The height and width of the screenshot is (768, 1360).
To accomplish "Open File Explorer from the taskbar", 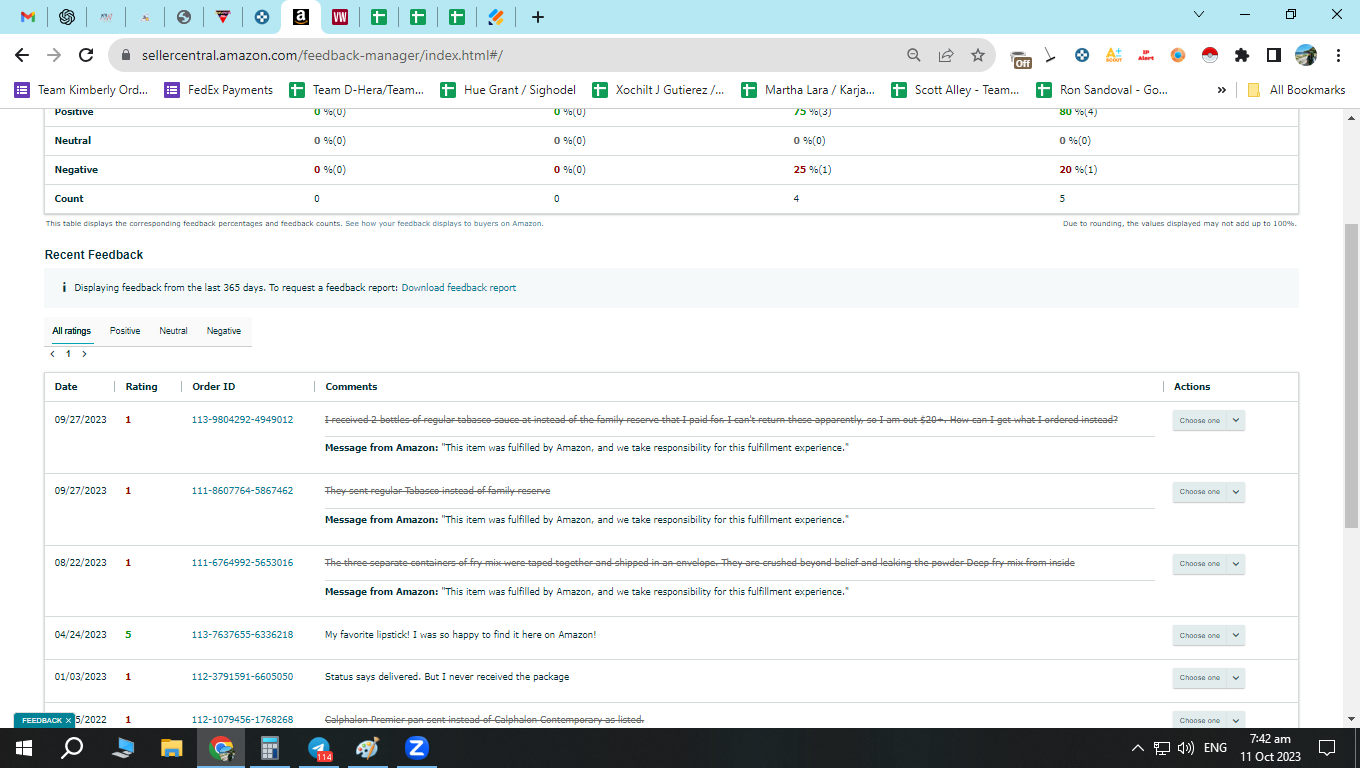I will [172, 748].
